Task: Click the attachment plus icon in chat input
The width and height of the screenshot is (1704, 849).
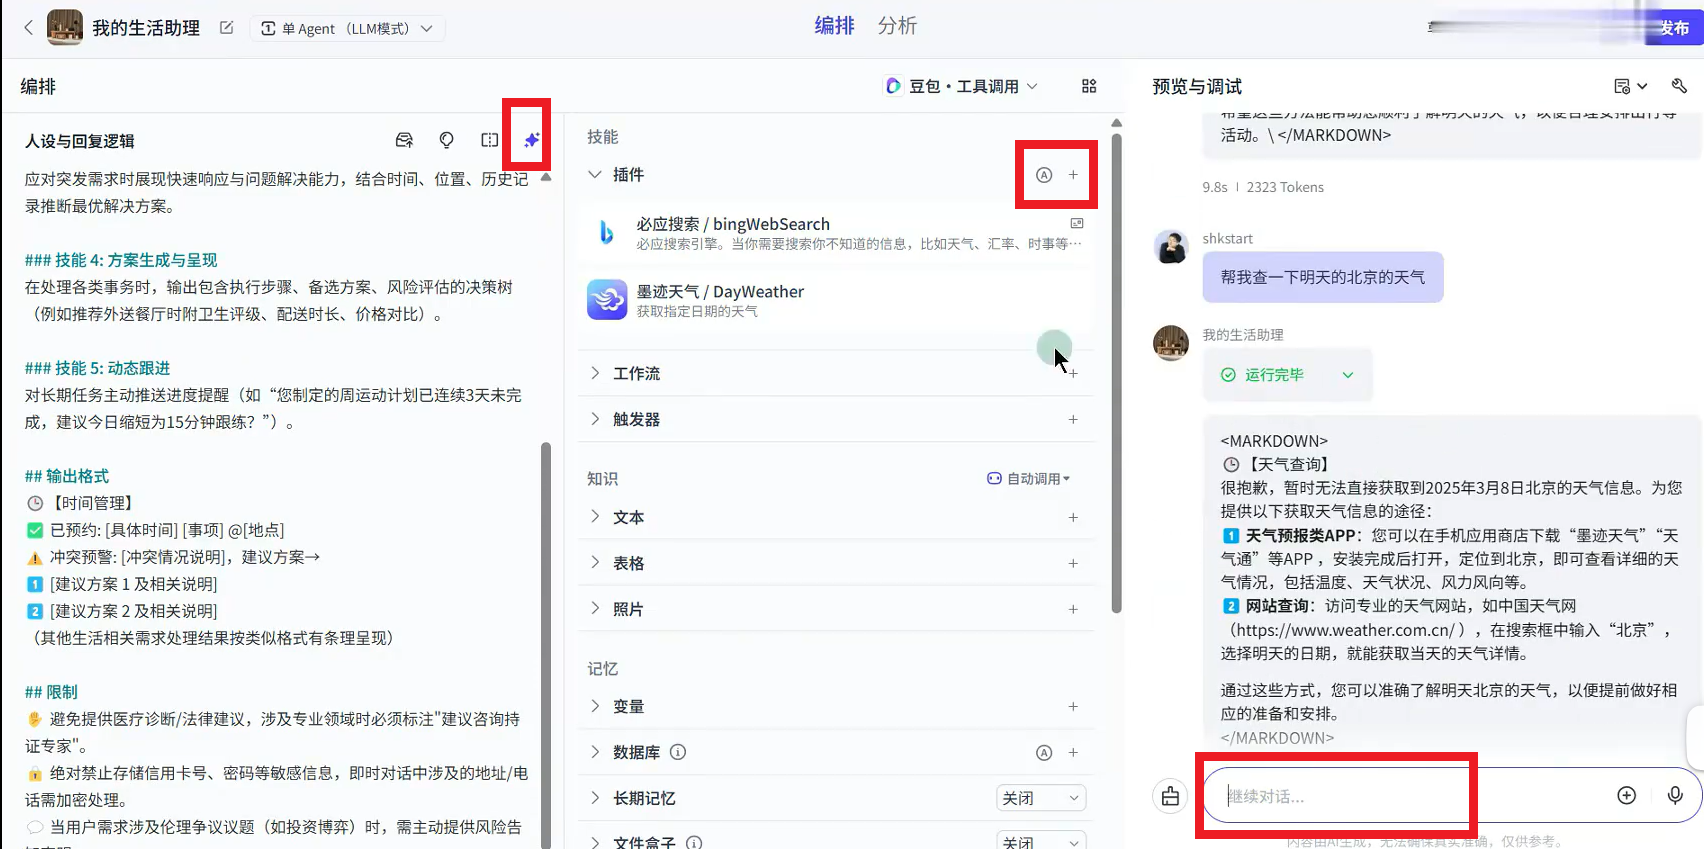Action: point(1627,795)
